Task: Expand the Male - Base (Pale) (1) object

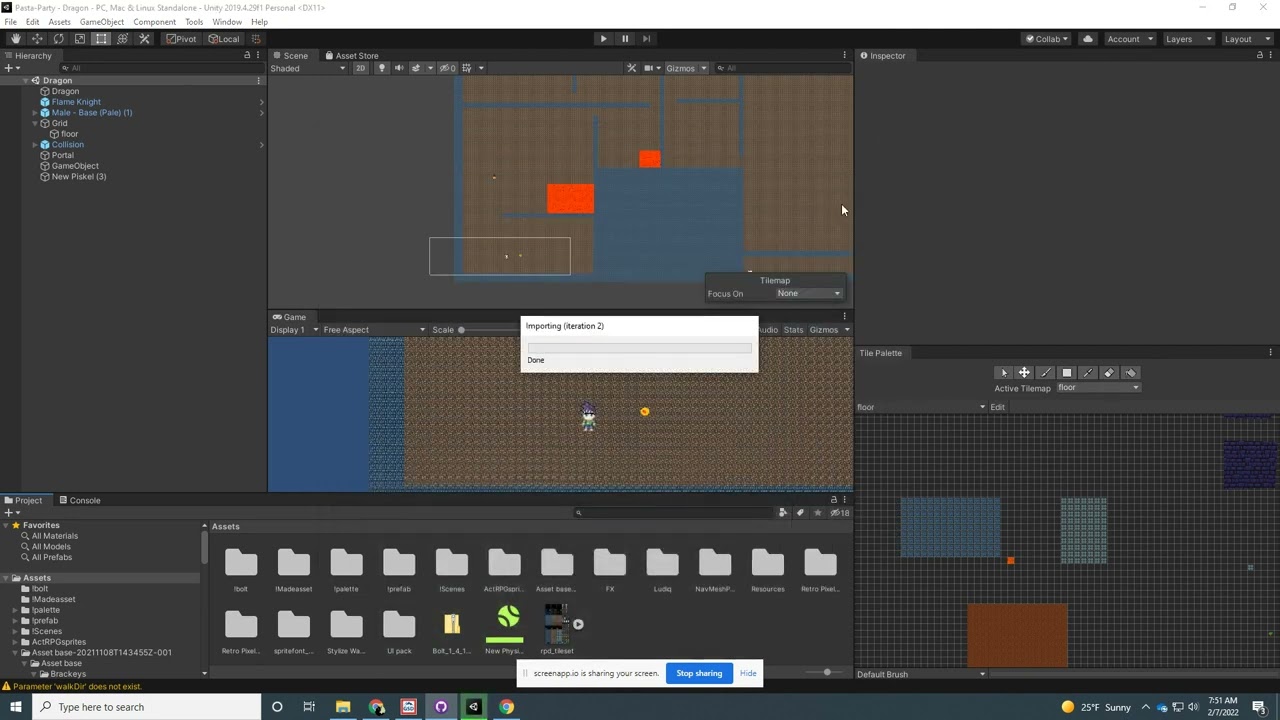Action: pyautogui.click(x=35, y=113)
